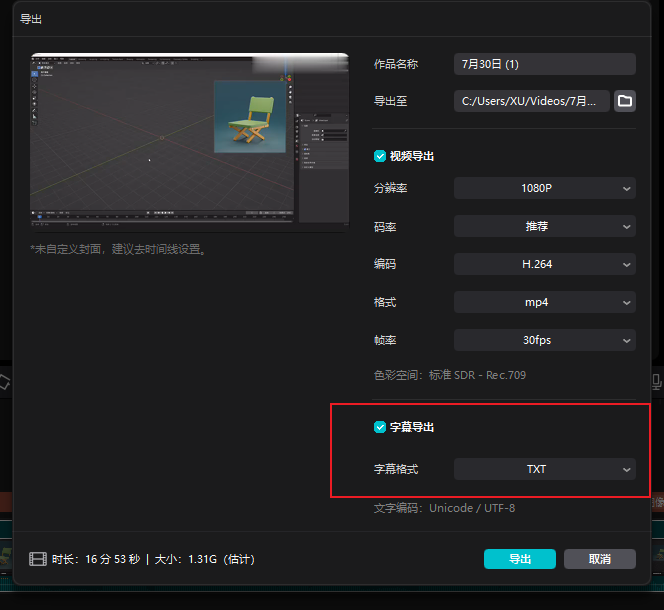Click the 作品名称 text field
Viewport: 664px width, 610px height.
coord(544,64)
